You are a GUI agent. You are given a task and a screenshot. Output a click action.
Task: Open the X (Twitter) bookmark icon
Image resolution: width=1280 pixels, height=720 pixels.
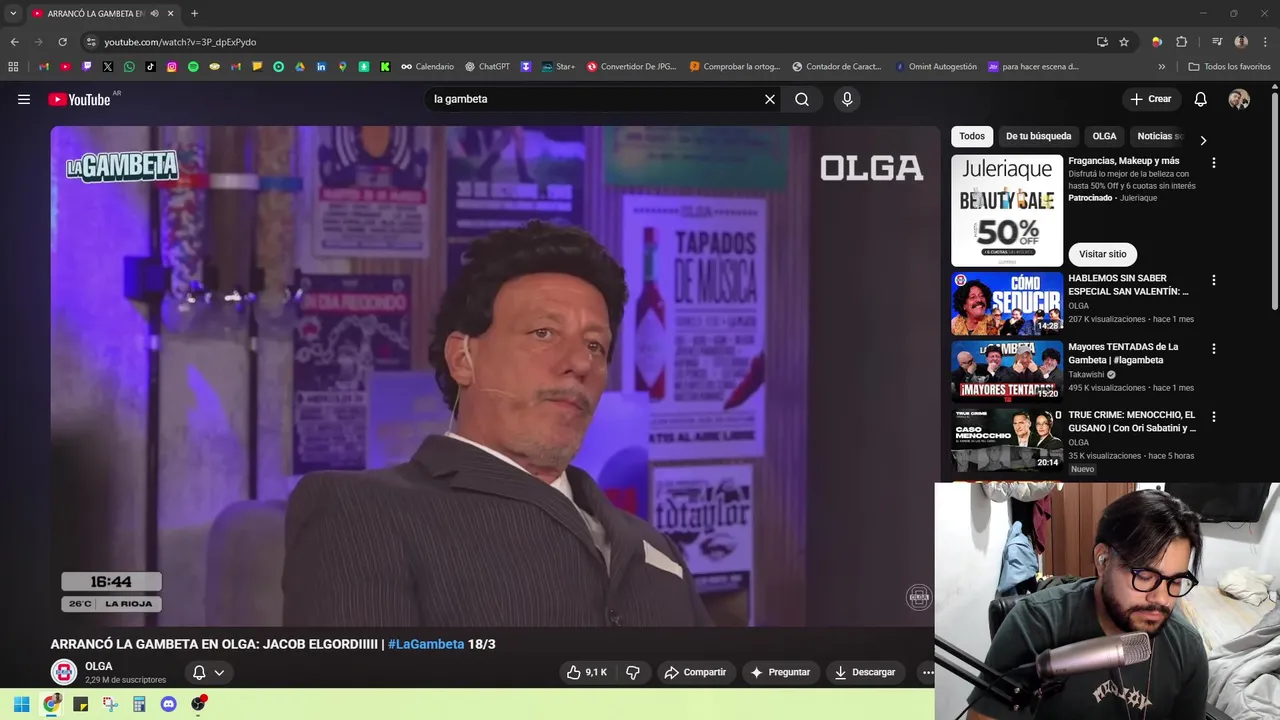108,67
